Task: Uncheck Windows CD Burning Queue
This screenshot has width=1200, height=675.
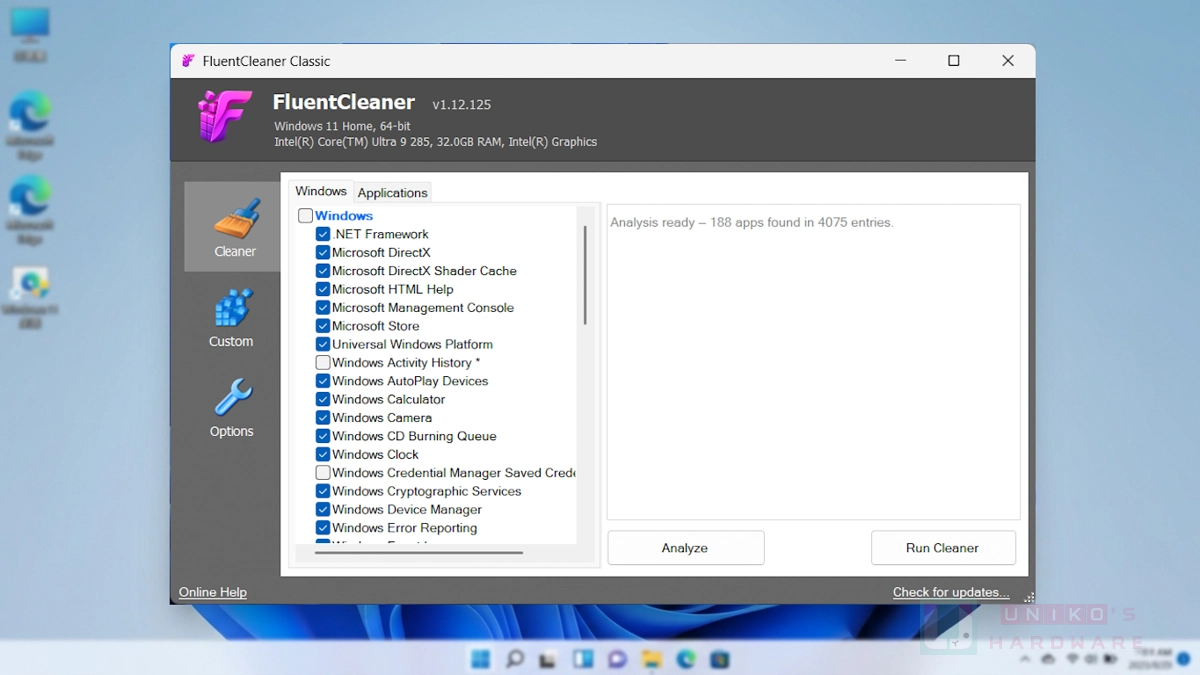Action: tap(323, 436)
